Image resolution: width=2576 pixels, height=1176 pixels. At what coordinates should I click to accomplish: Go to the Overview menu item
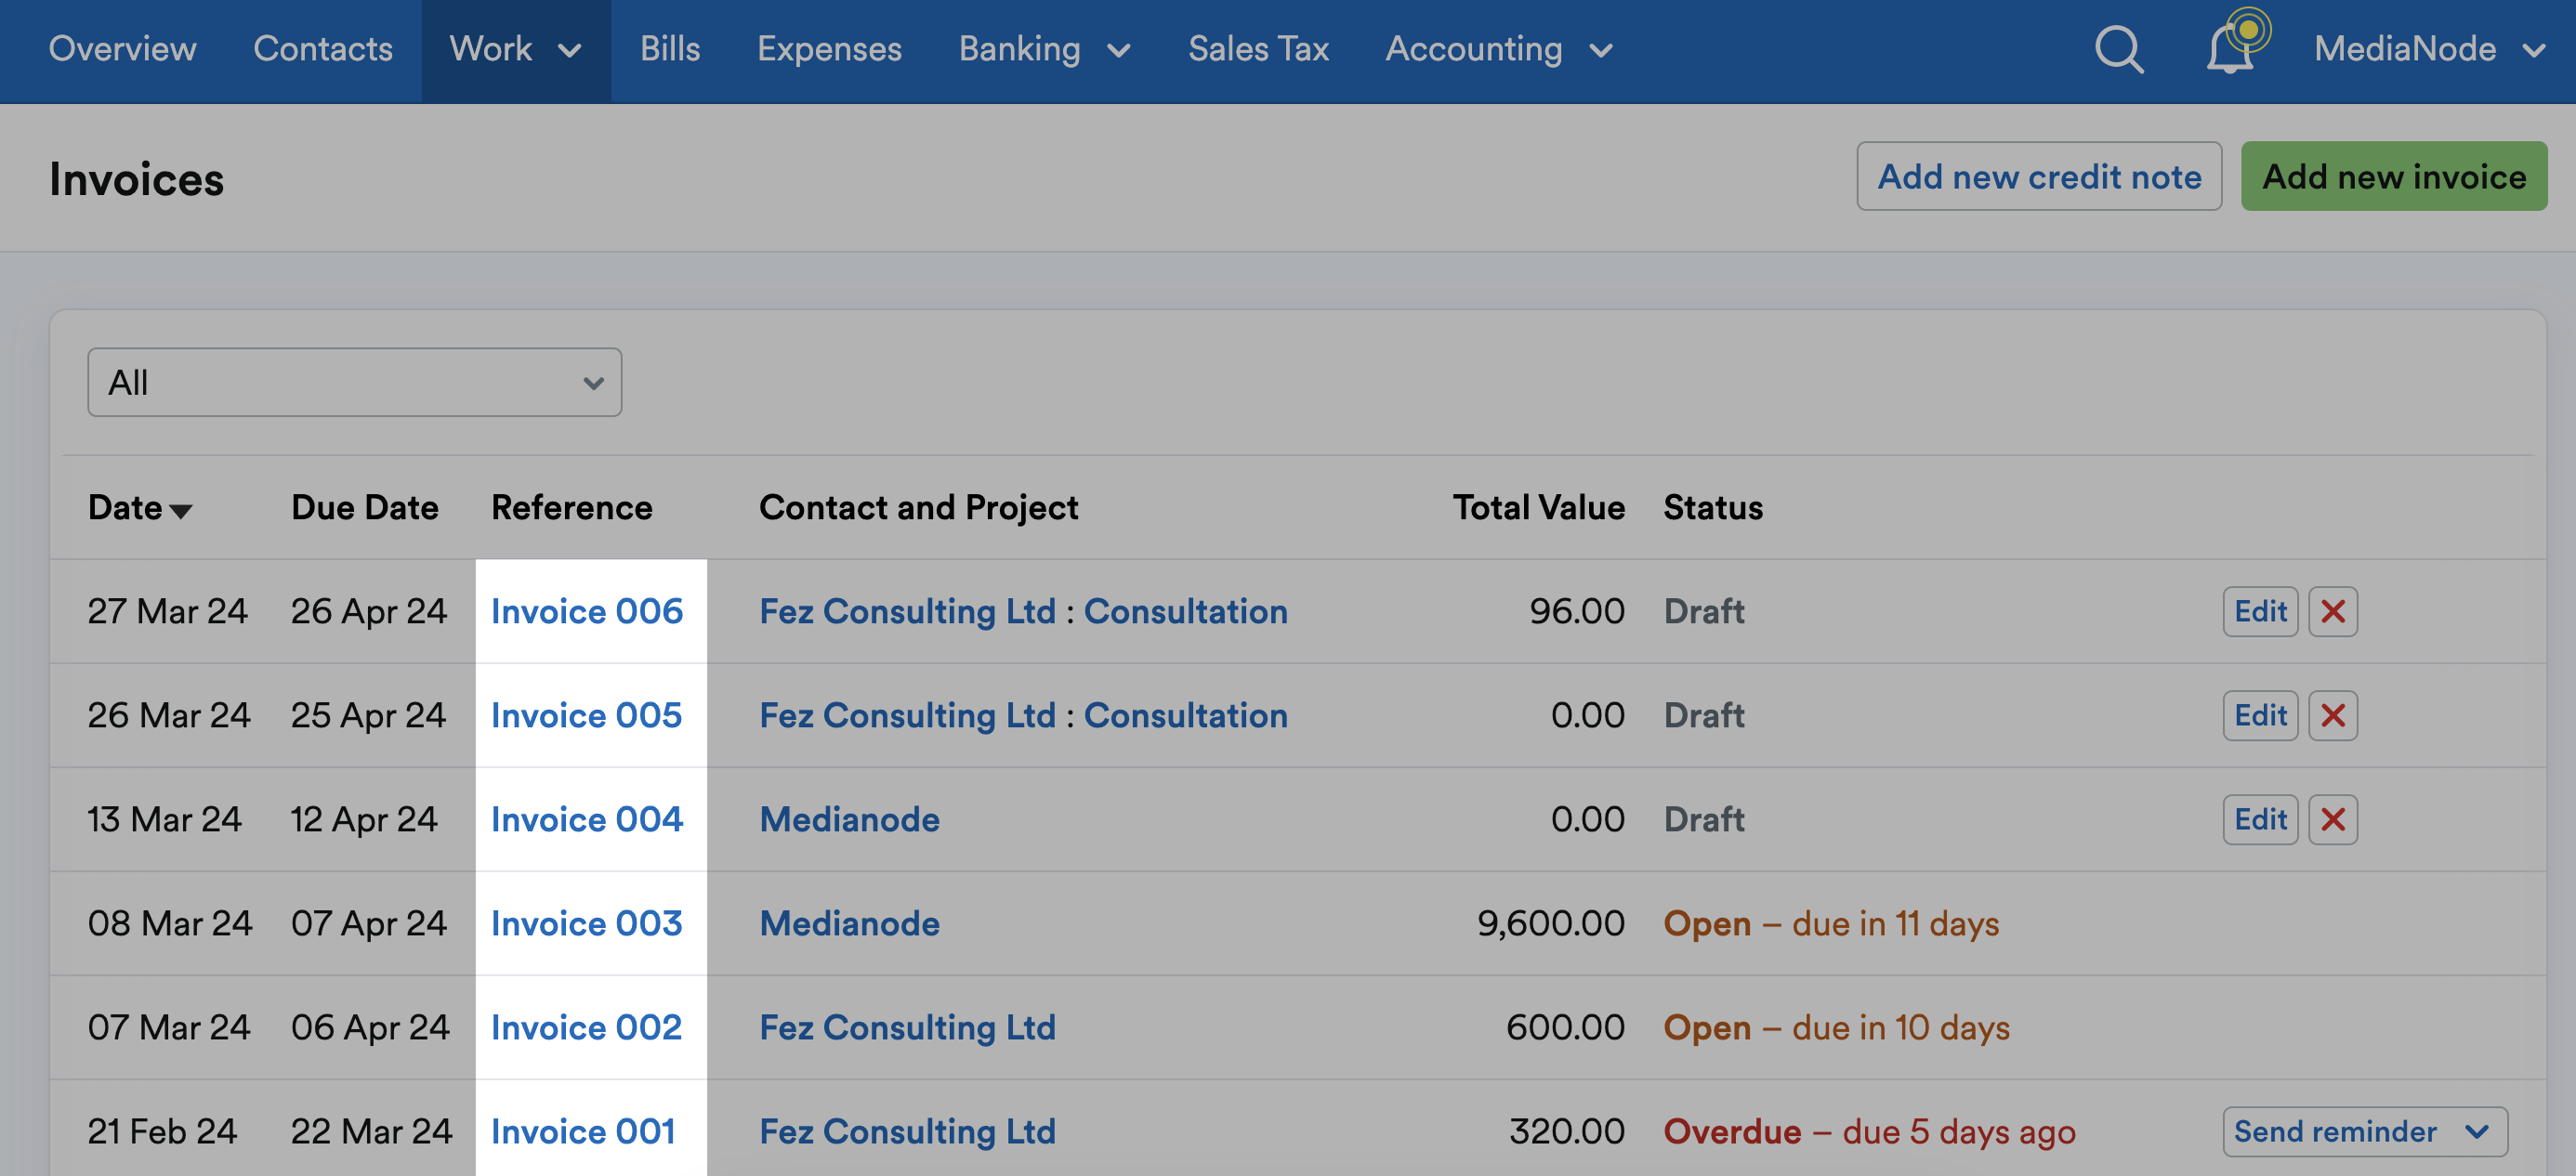click(x=122, y=49)
